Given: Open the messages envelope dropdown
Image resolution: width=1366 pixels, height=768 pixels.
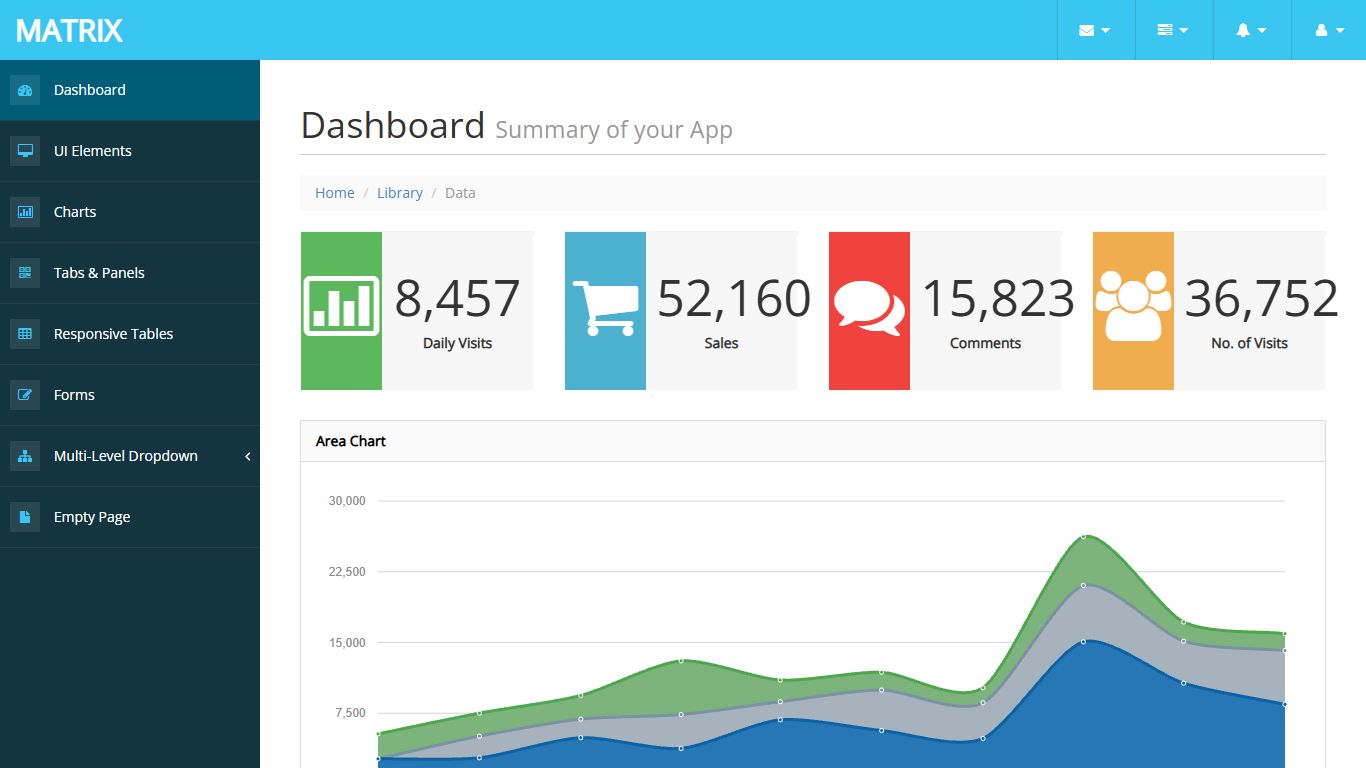Looking at the screenshot, I should (x=1095, y=31).
